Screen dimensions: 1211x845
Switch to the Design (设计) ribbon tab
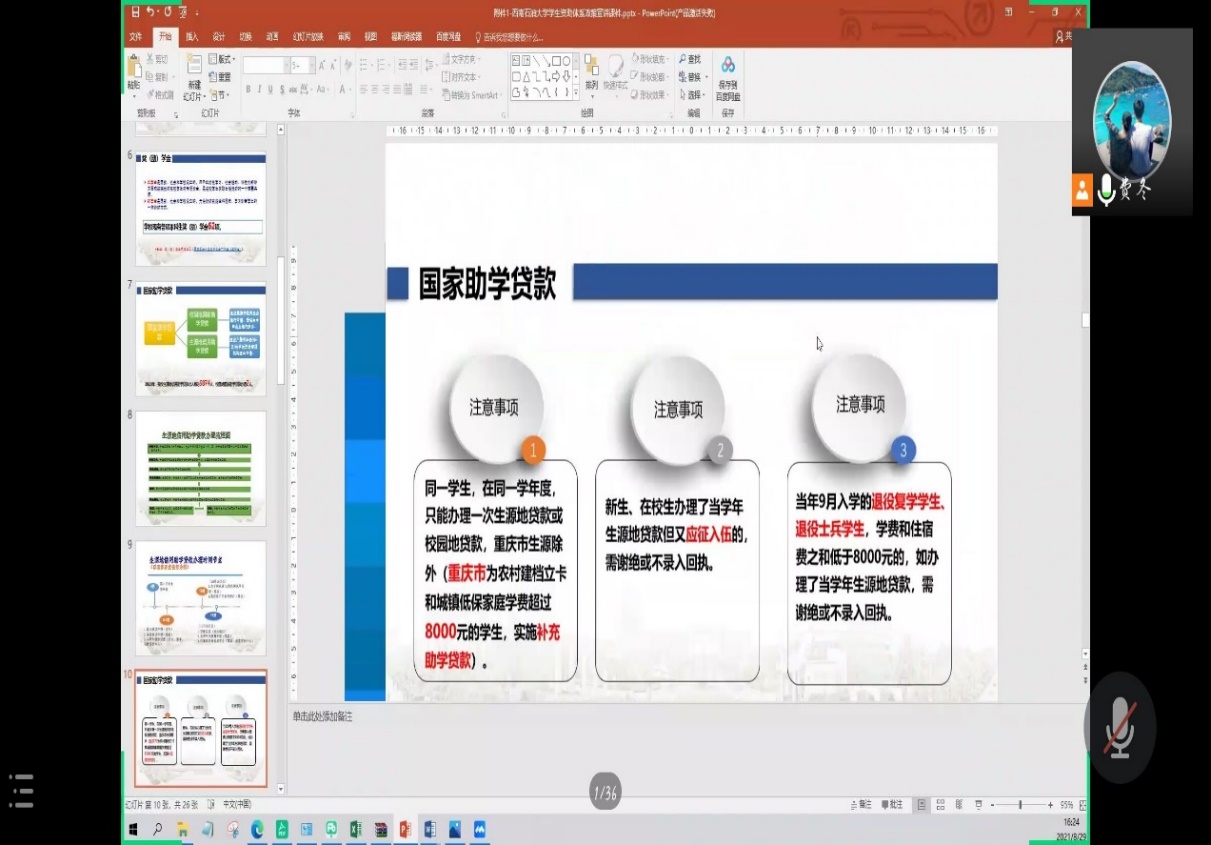tap(219, 37)
